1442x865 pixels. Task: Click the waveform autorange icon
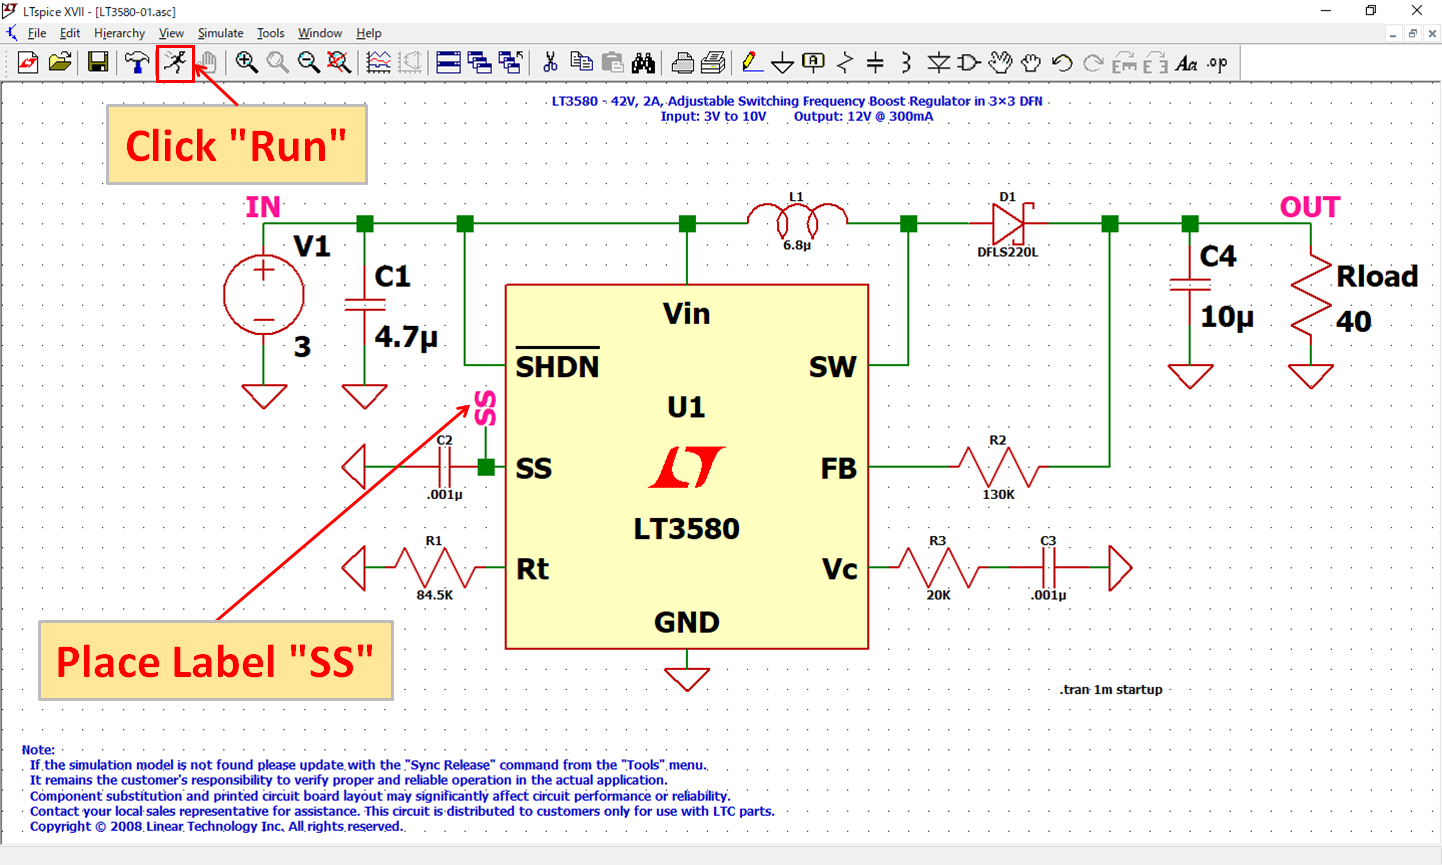click(379, 63)
